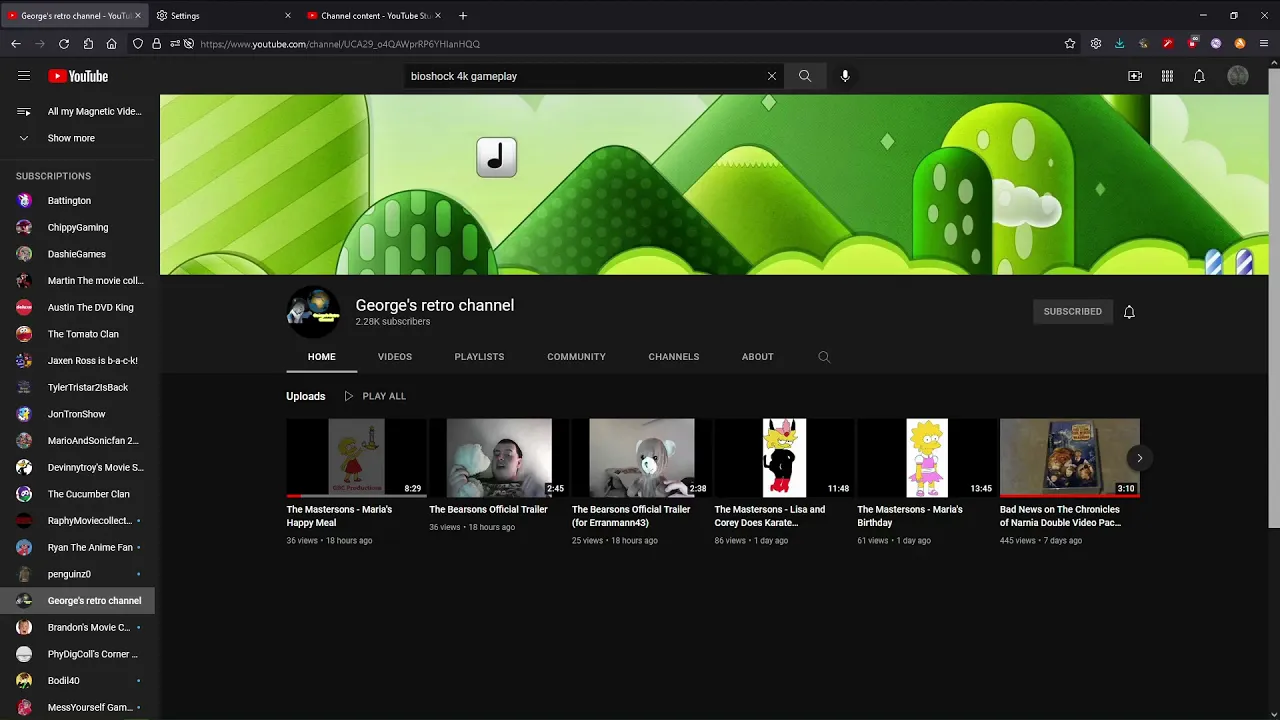
Task: Open Lisa and Corey Does Karate thumbnail
Action: (x=784, y=458)
